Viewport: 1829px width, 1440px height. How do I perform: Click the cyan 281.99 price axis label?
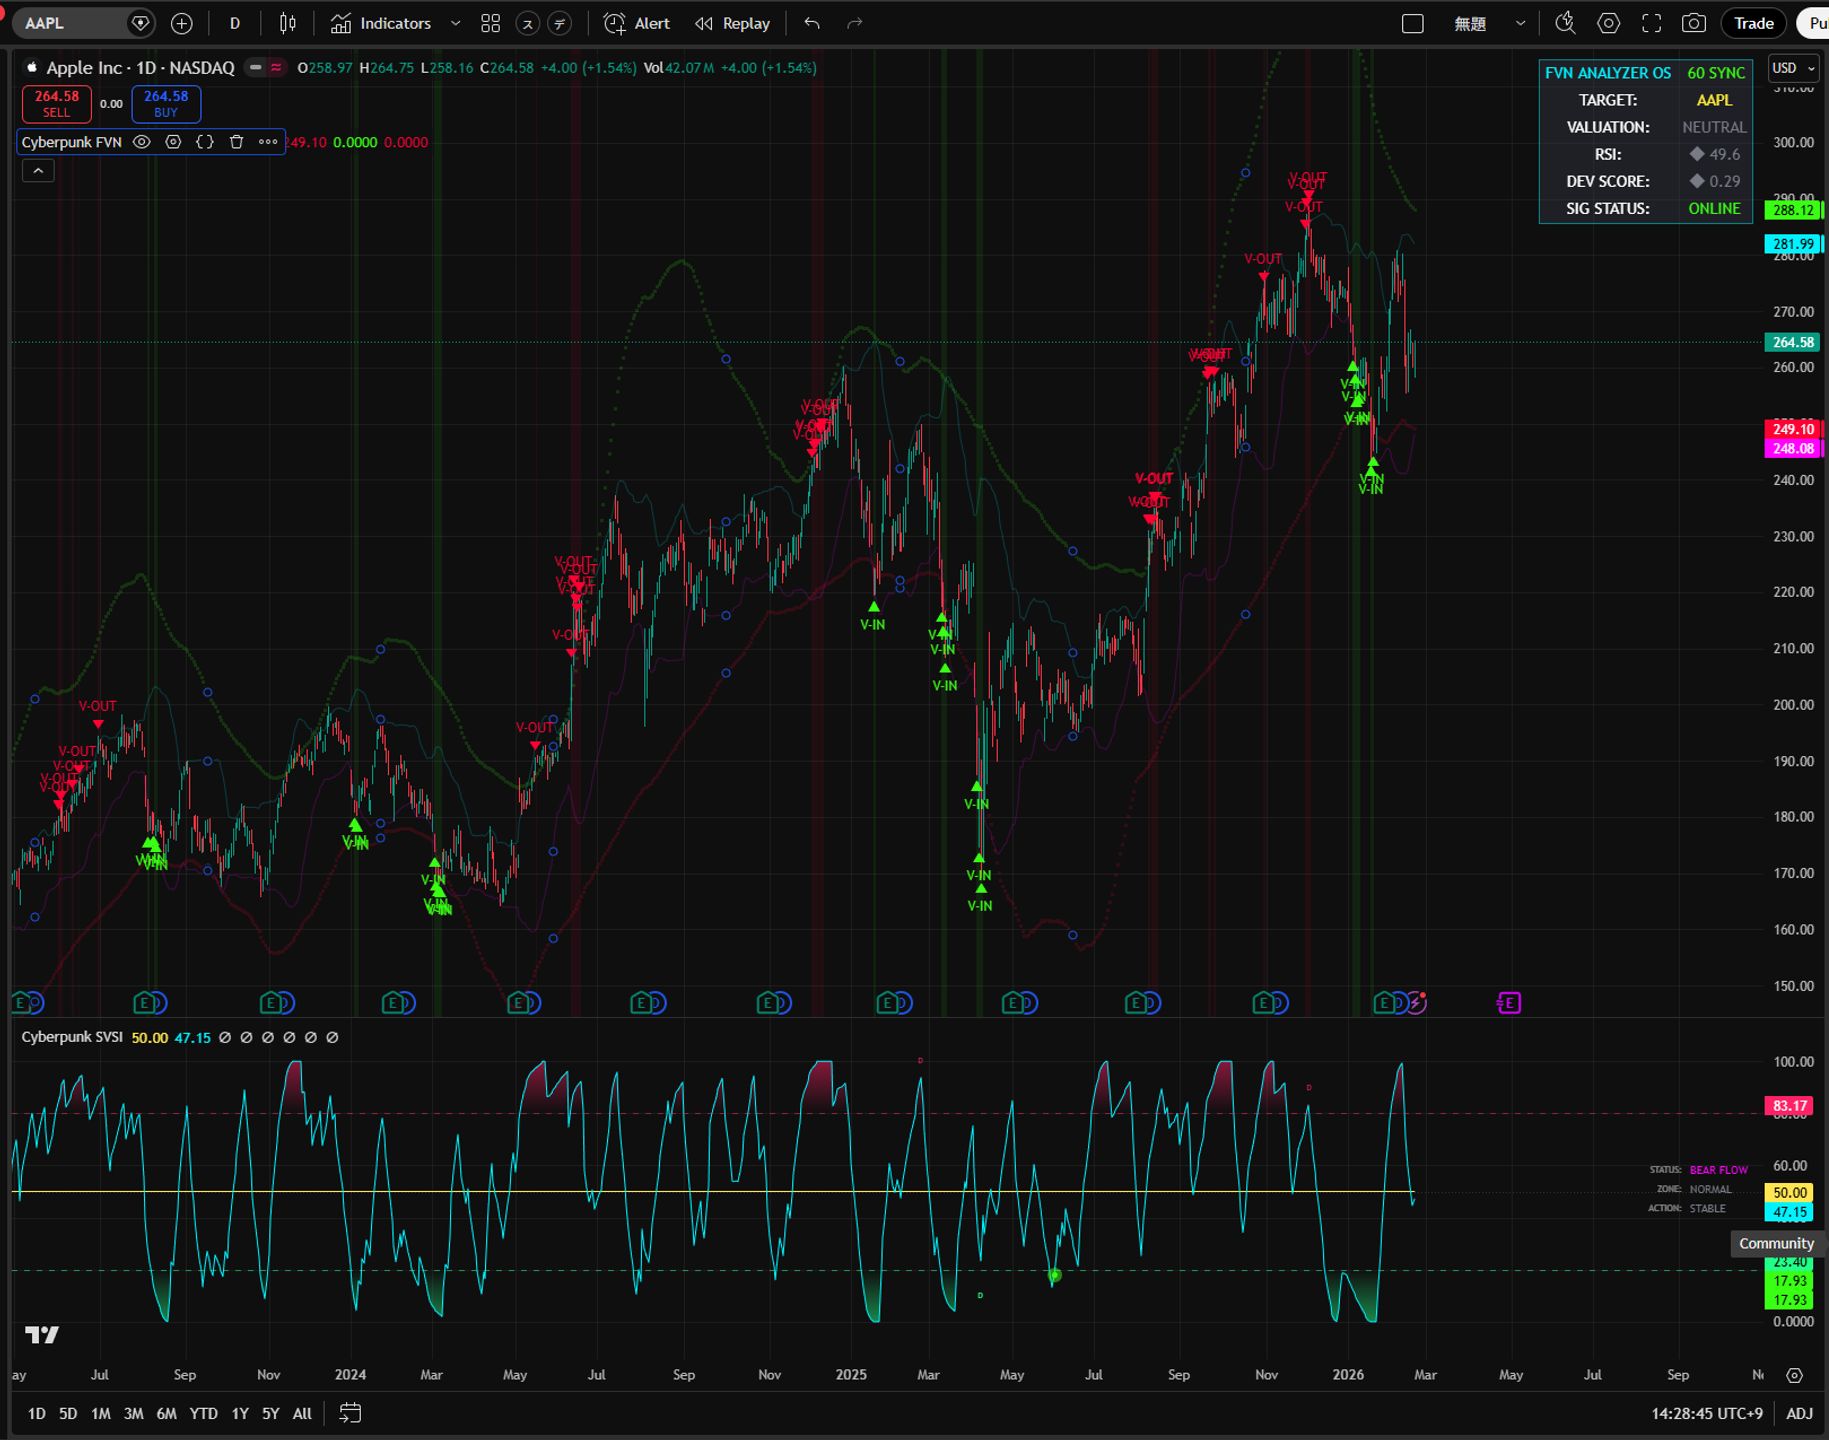click(x=1794, y=244)
